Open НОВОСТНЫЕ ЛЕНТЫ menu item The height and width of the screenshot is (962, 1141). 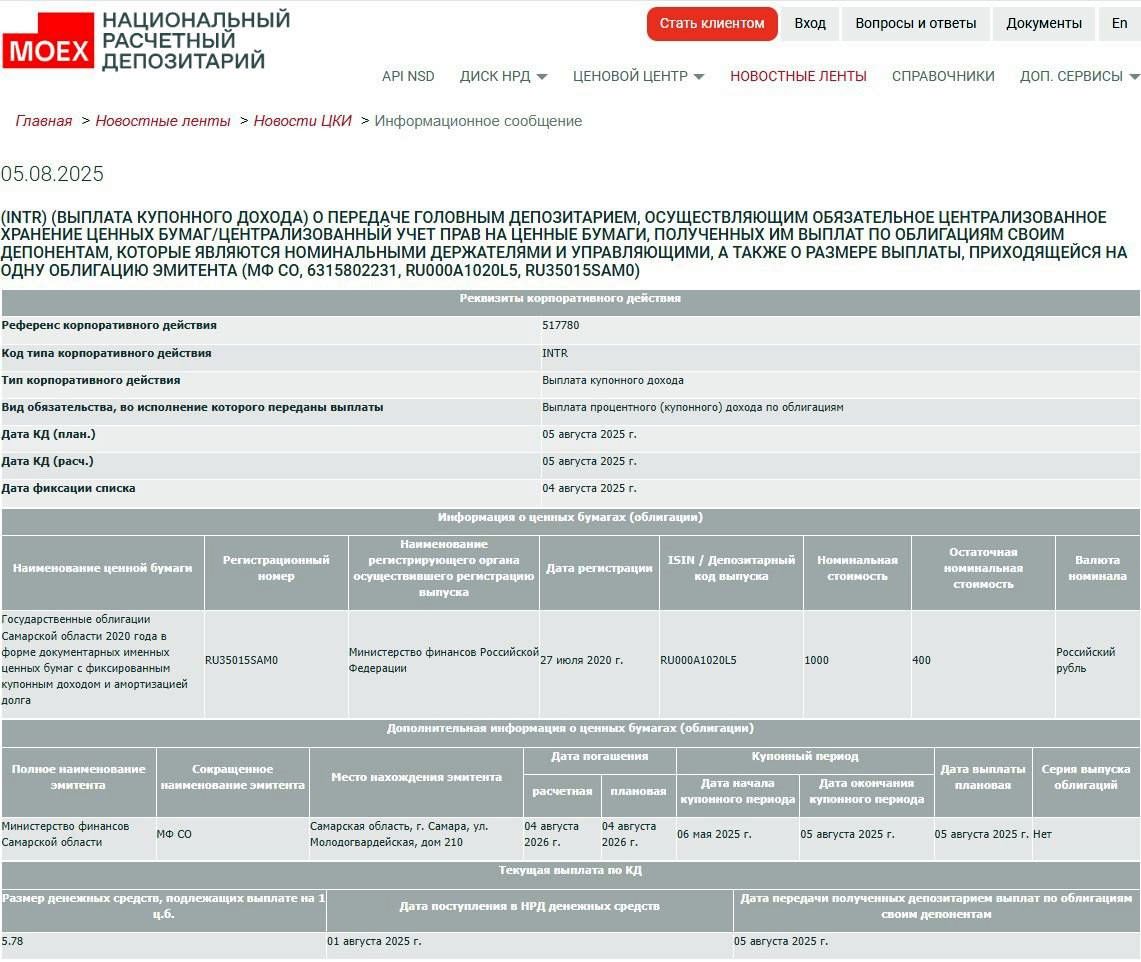[798, 76]
